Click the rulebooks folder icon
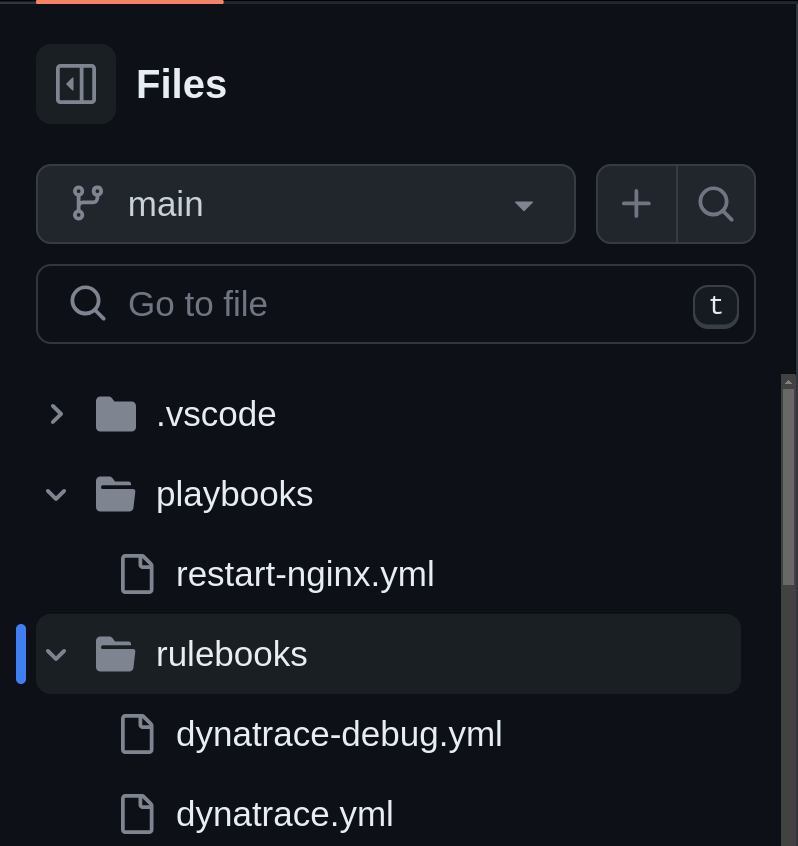798x846 pixels. (115, 654)
